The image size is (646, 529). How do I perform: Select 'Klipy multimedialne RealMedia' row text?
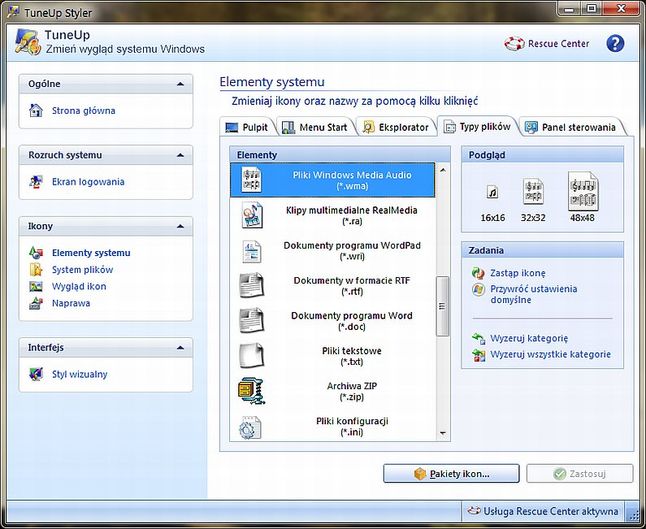tap(352, 215)
